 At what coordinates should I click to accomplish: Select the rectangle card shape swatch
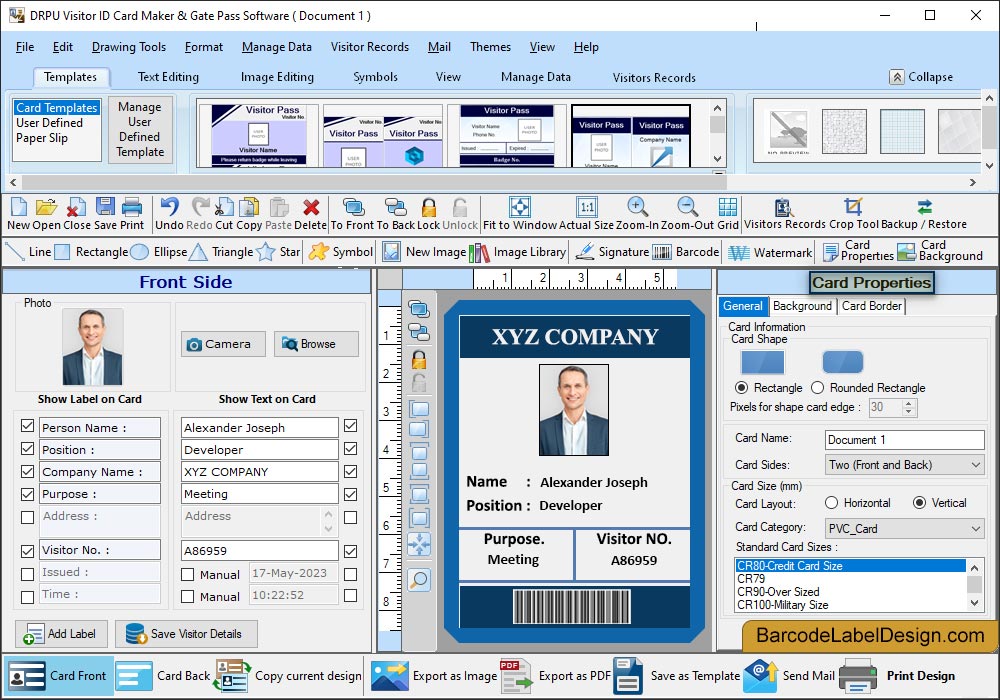[x=762, y=361]
